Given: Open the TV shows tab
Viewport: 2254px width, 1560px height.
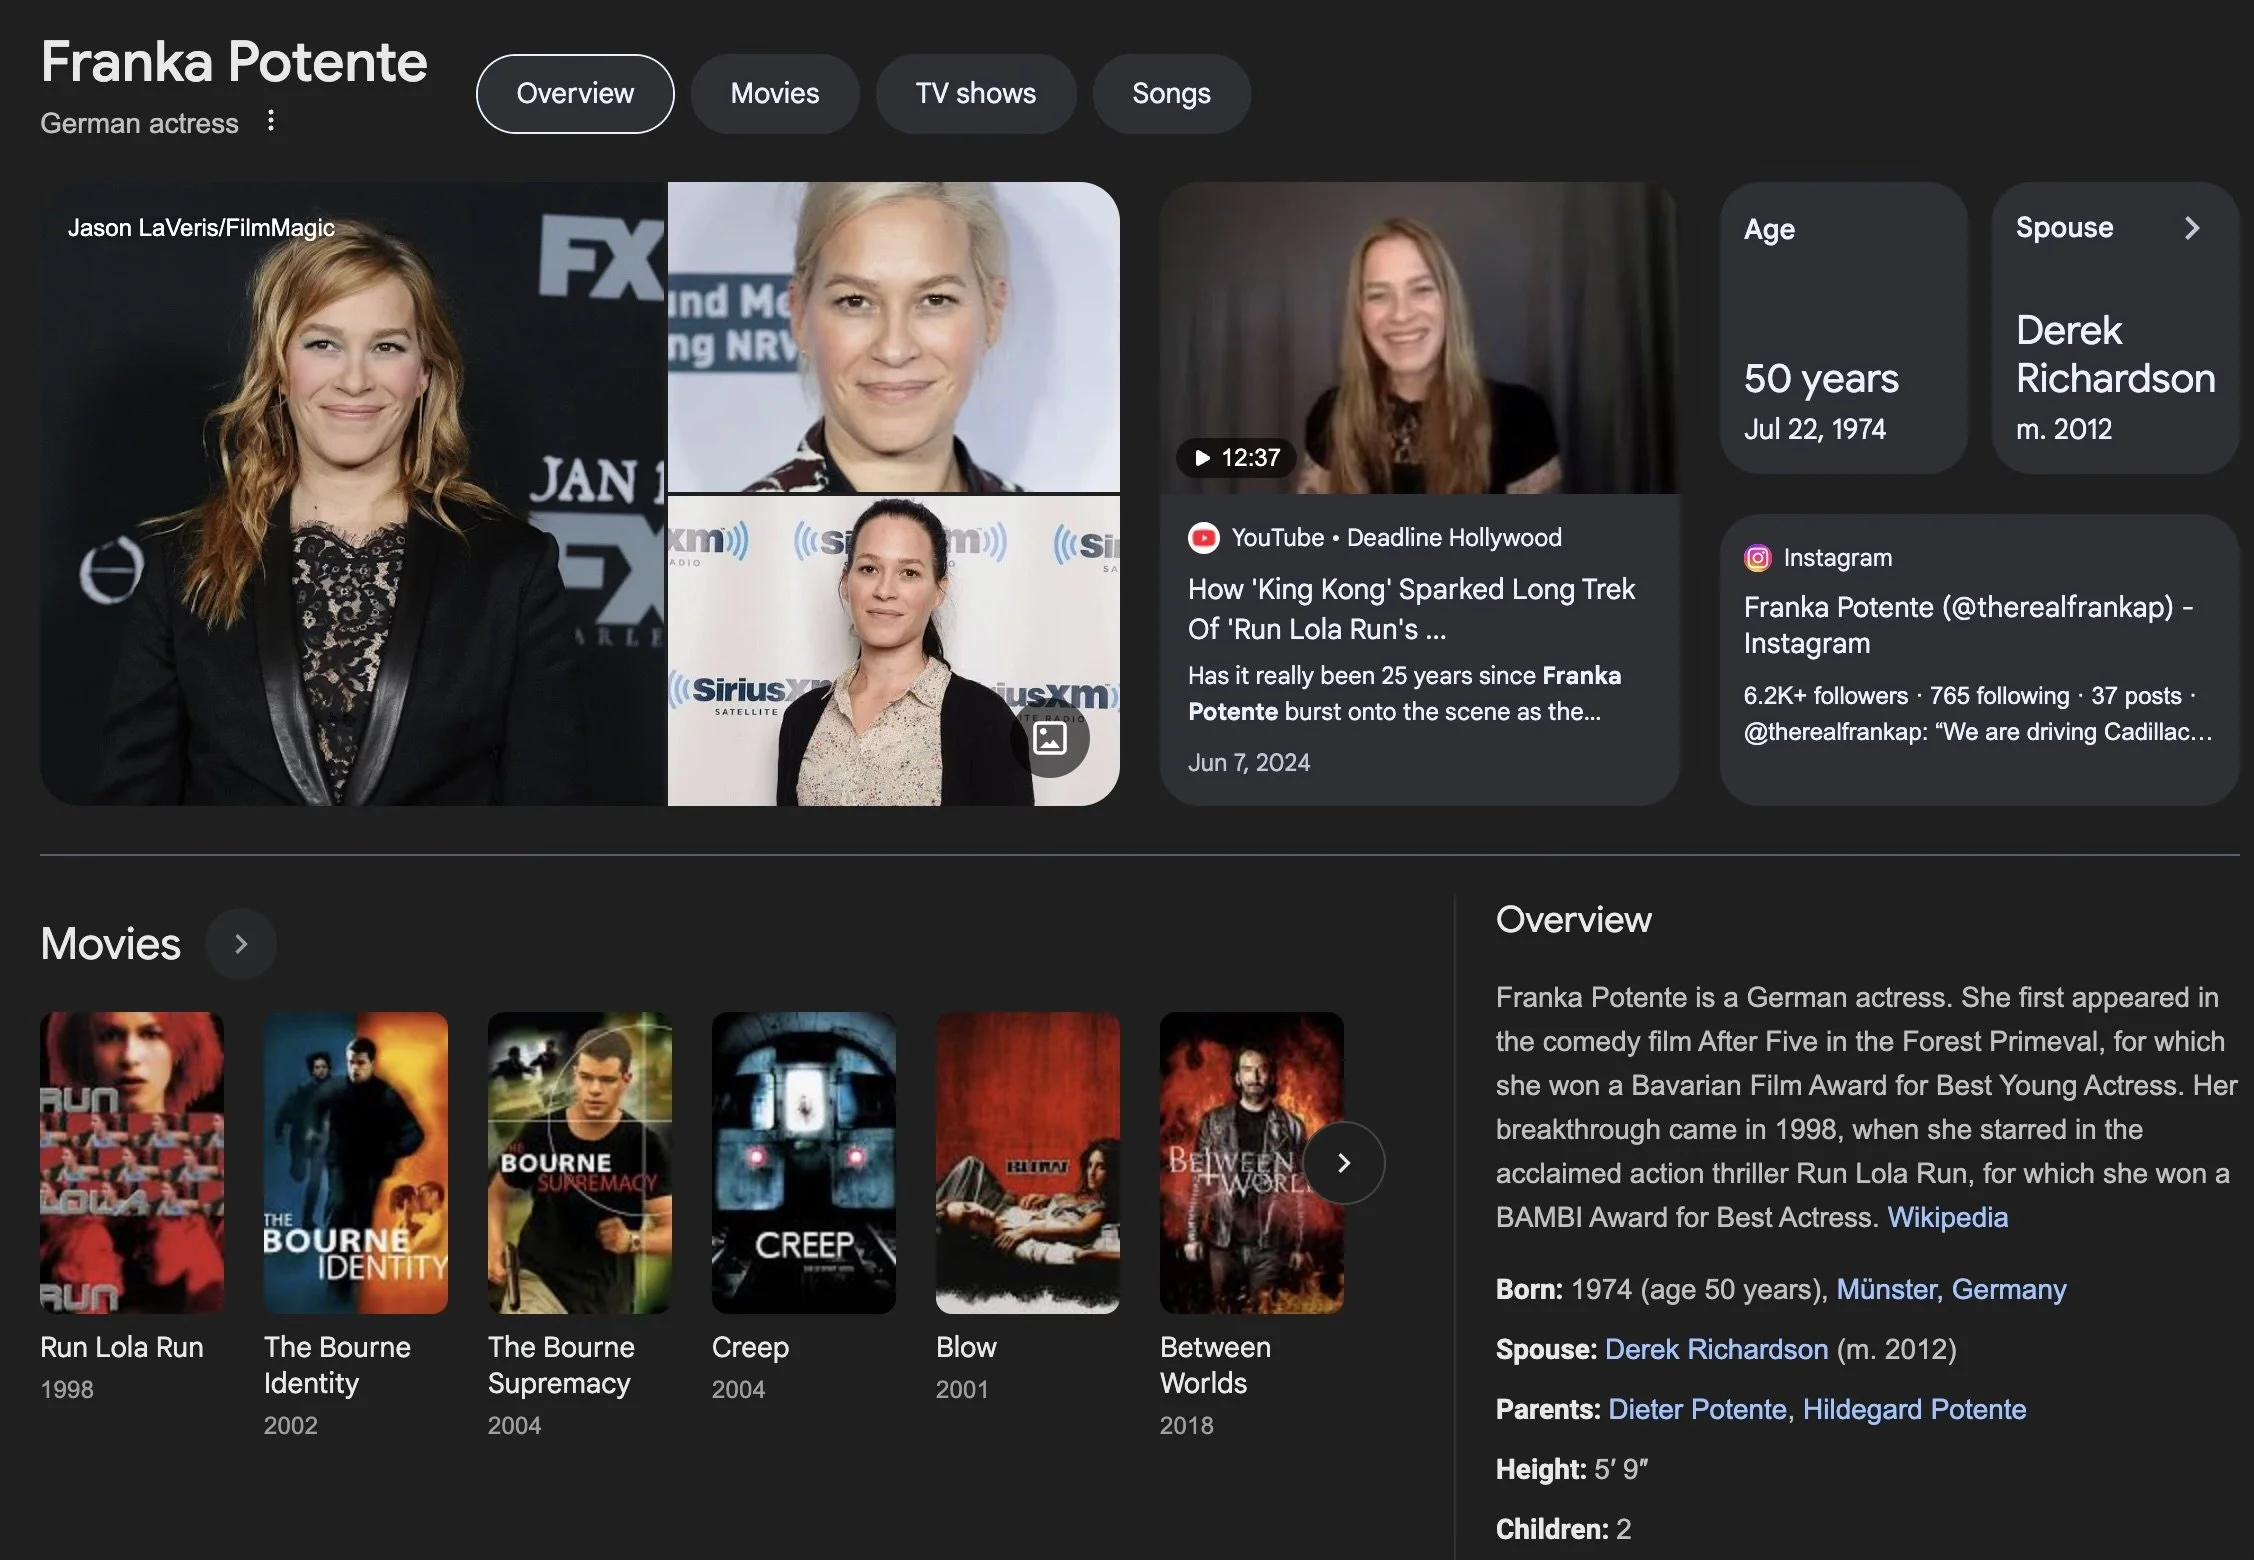Looking at the screenshot, I should click(975, 94).
